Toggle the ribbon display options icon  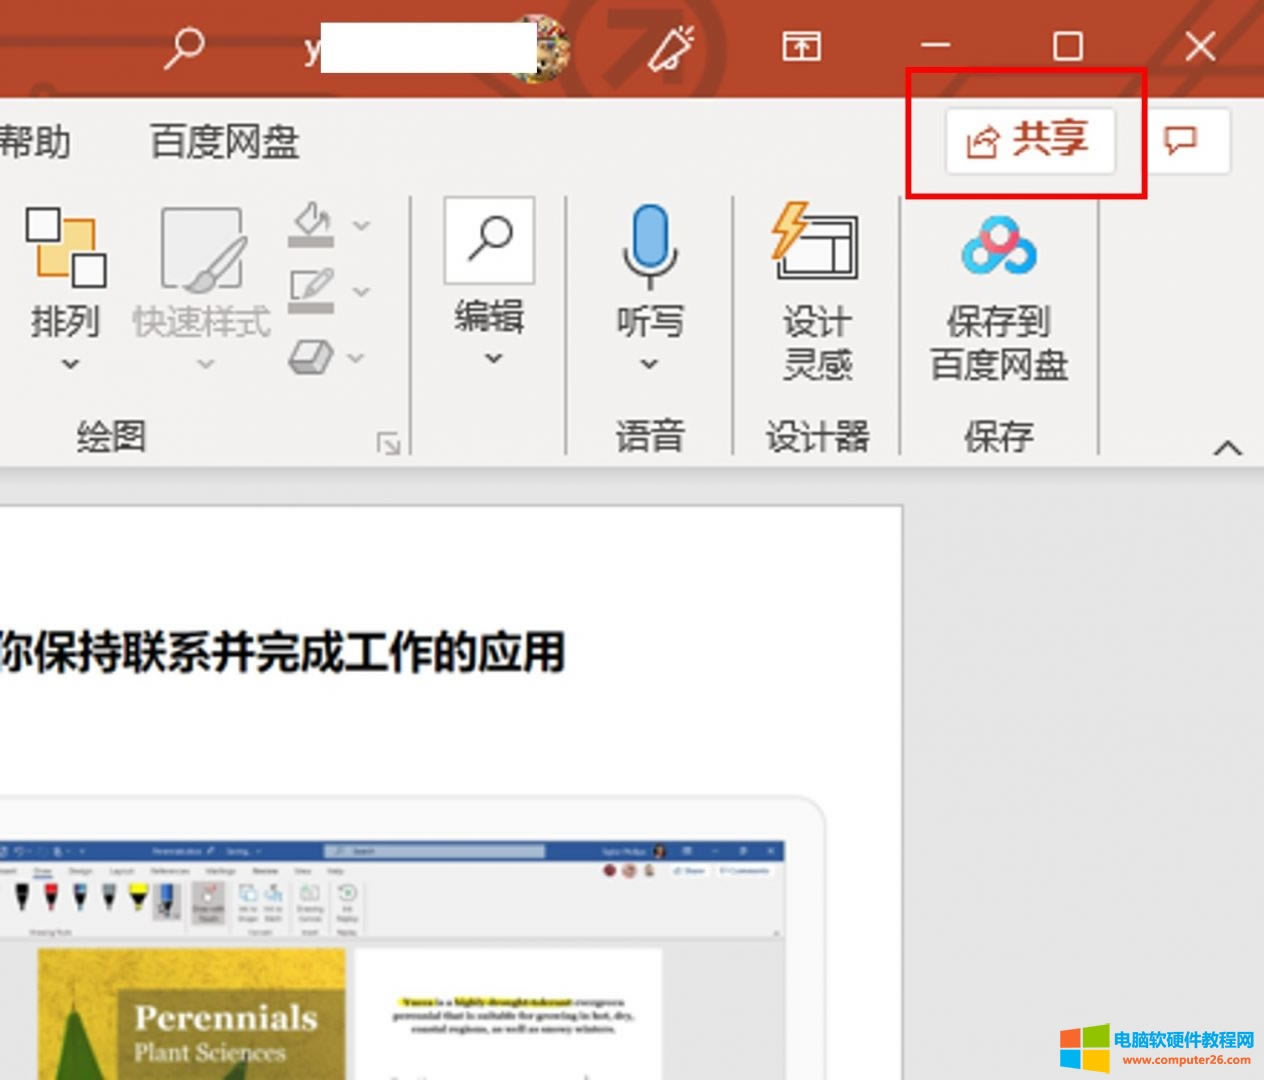(x=801, y=46)
